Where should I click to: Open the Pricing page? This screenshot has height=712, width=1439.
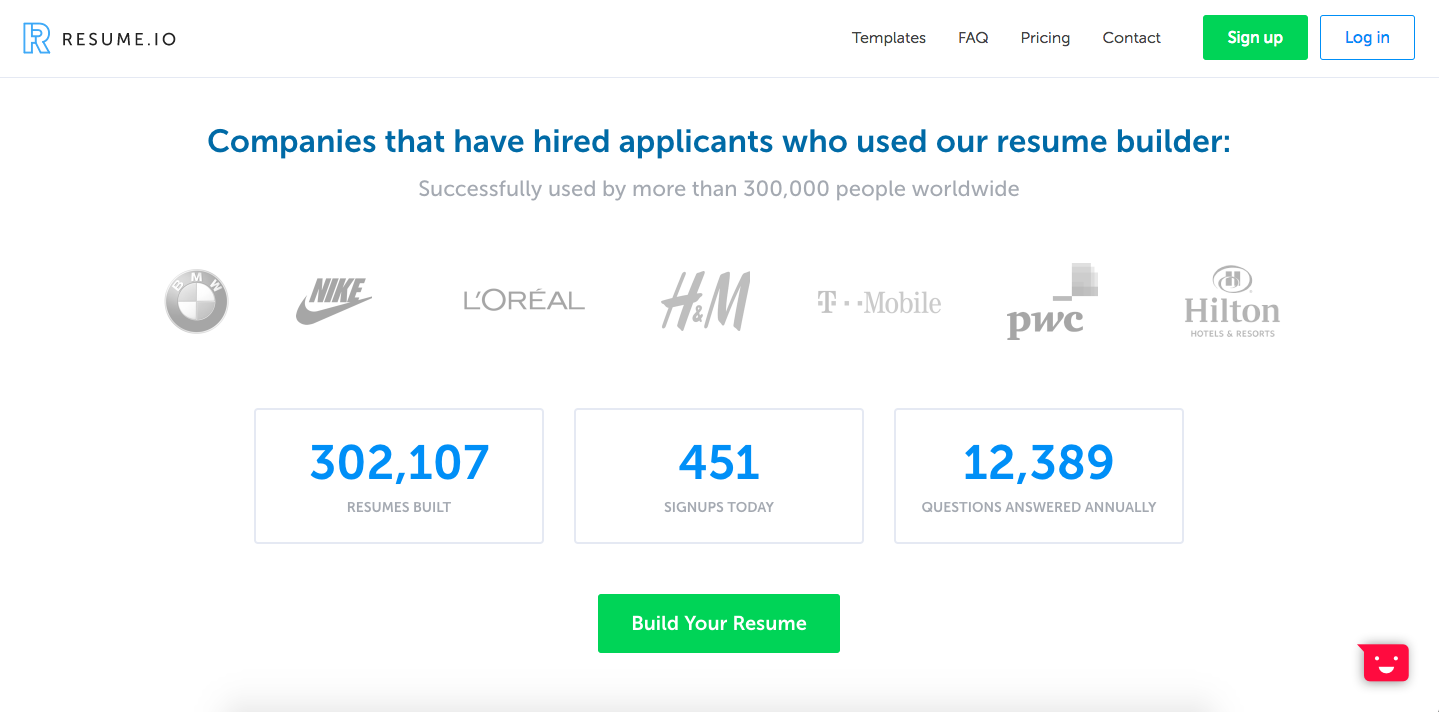1045,38
